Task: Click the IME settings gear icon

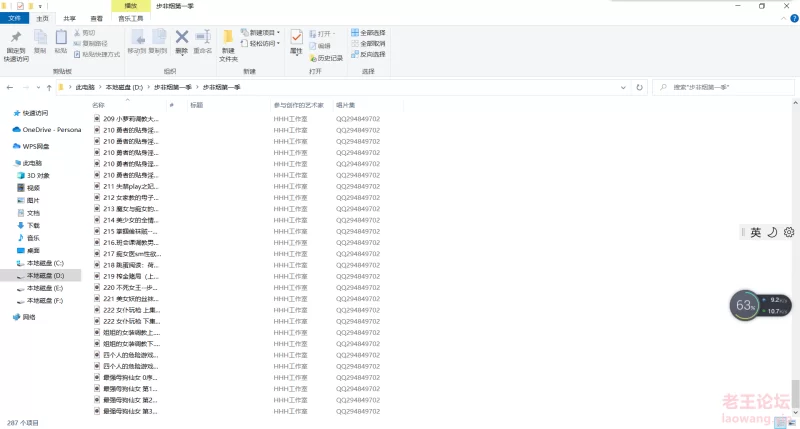Action: point(789,232)
